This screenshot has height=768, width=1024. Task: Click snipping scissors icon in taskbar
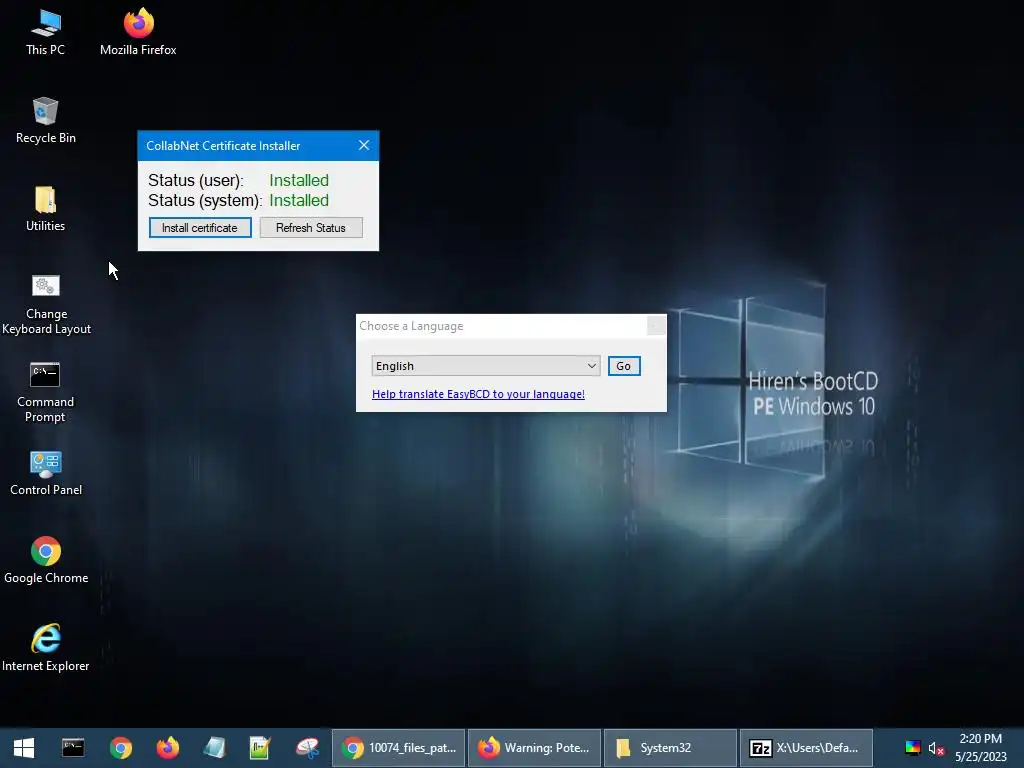click(308, 748)
